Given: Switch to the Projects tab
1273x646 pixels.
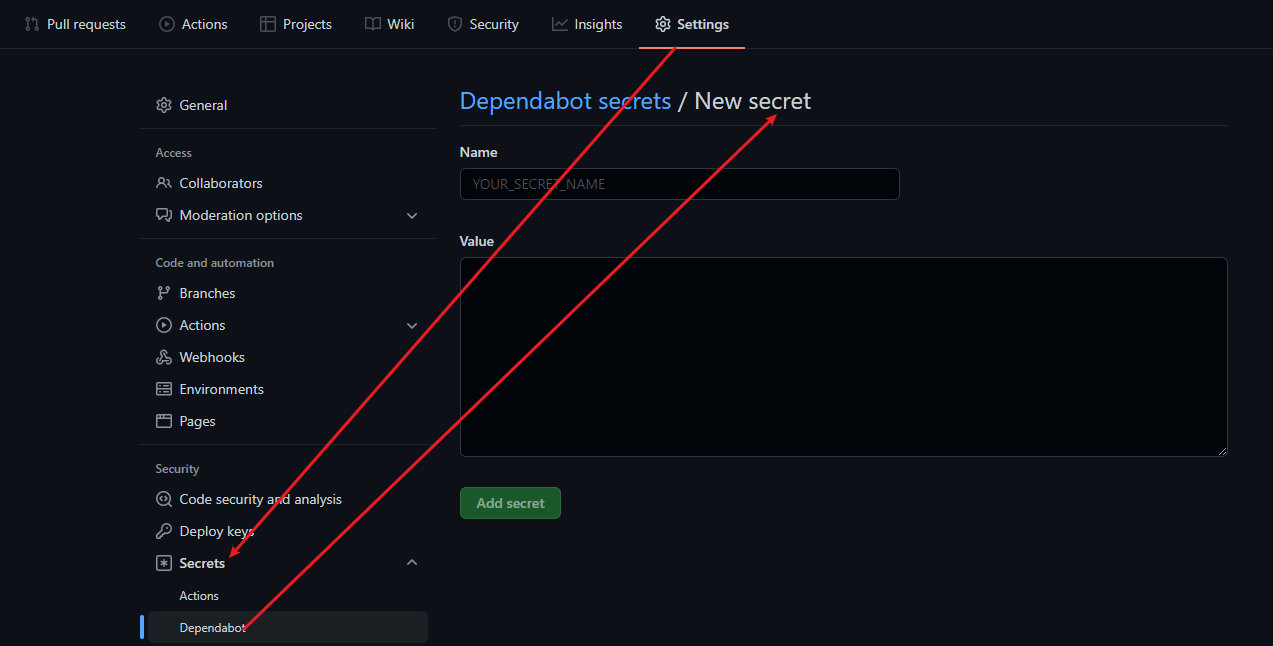Looking at the screenshot, I should [x=296, y=24].
